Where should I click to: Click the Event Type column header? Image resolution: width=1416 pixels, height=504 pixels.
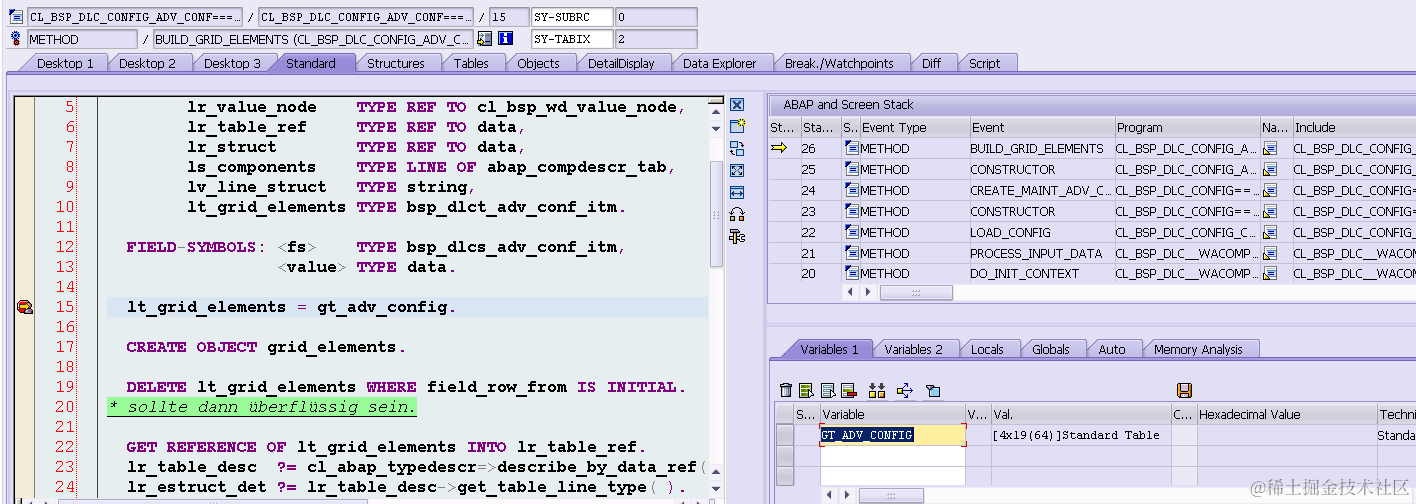point(914,127)
